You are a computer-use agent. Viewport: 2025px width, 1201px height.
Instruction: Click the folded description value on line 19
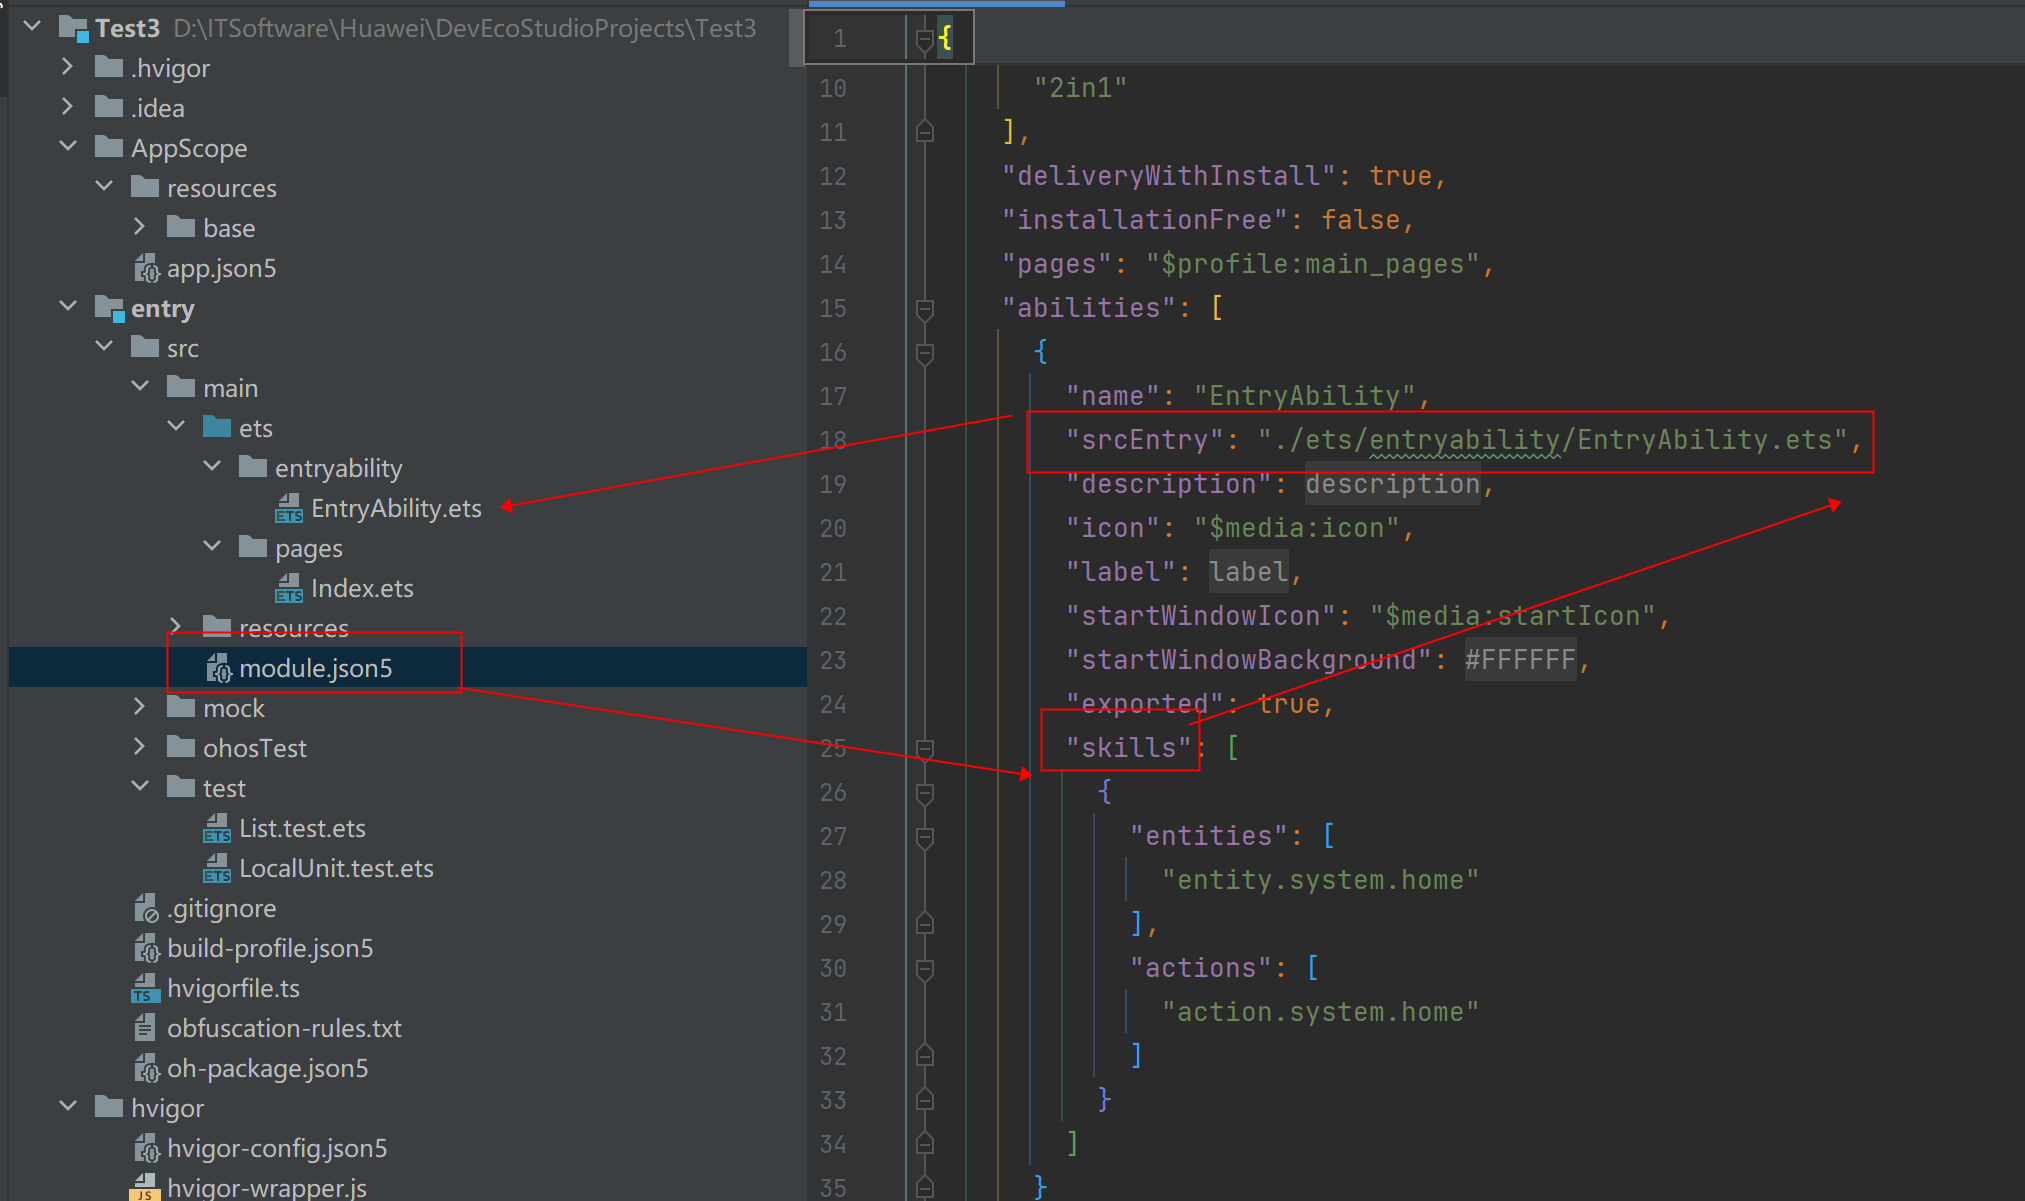(x=1392, y=484)
